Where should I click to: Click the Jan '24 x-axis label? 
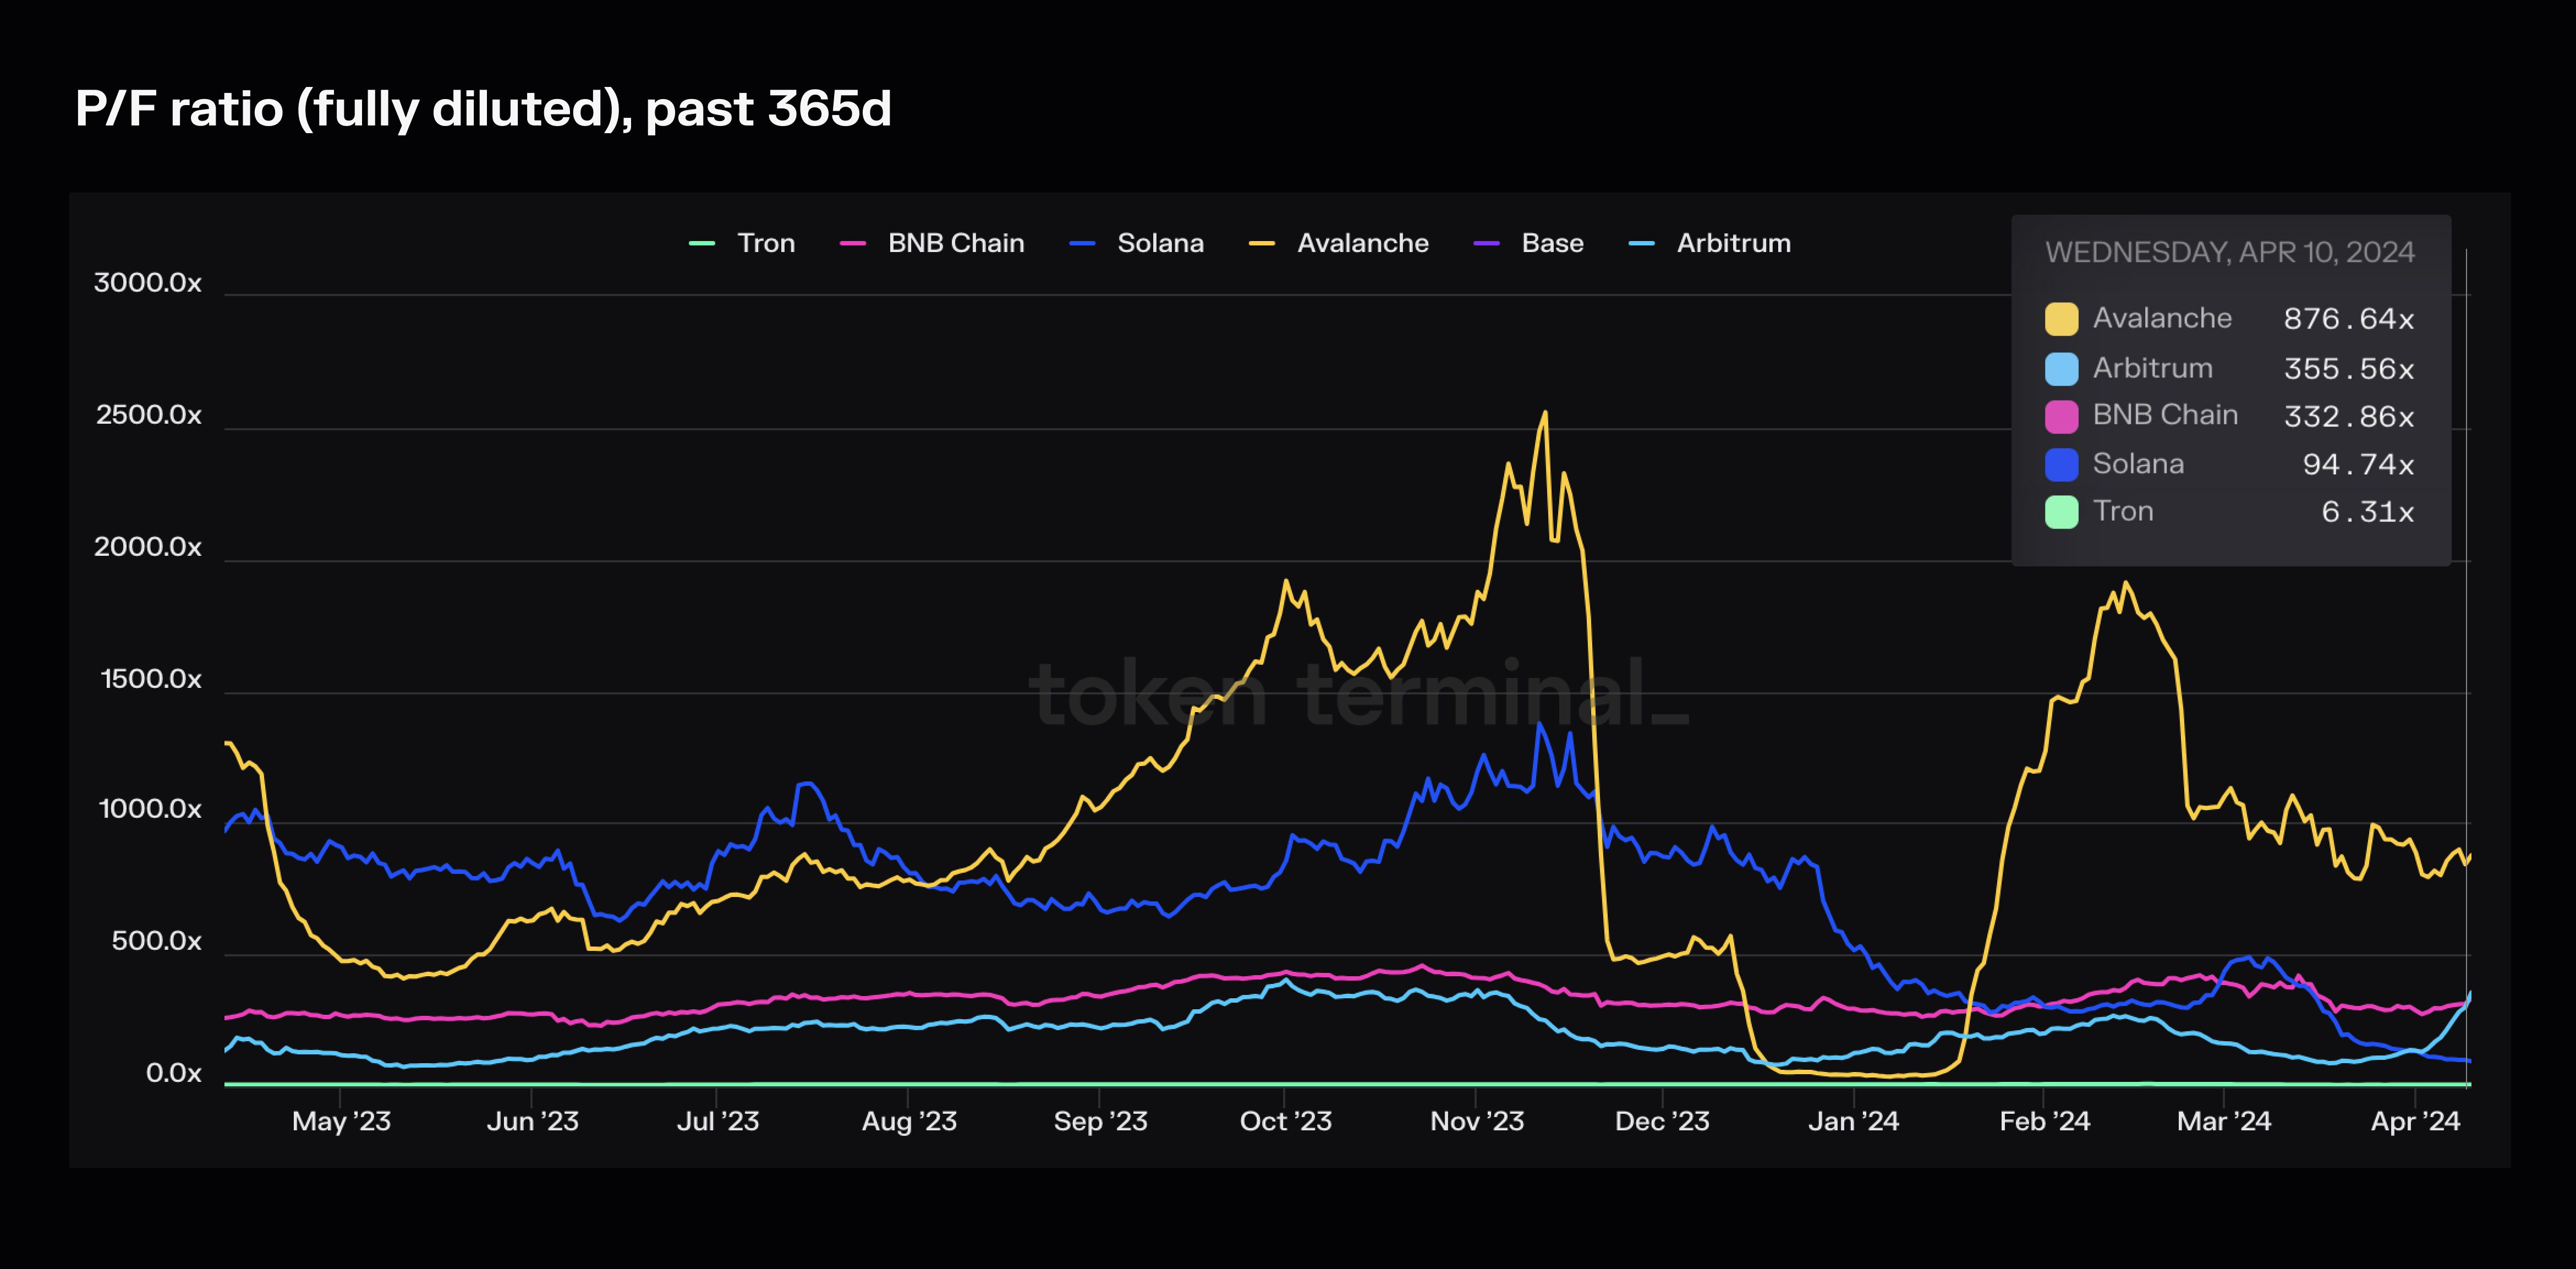[x=1853, y=1121]
